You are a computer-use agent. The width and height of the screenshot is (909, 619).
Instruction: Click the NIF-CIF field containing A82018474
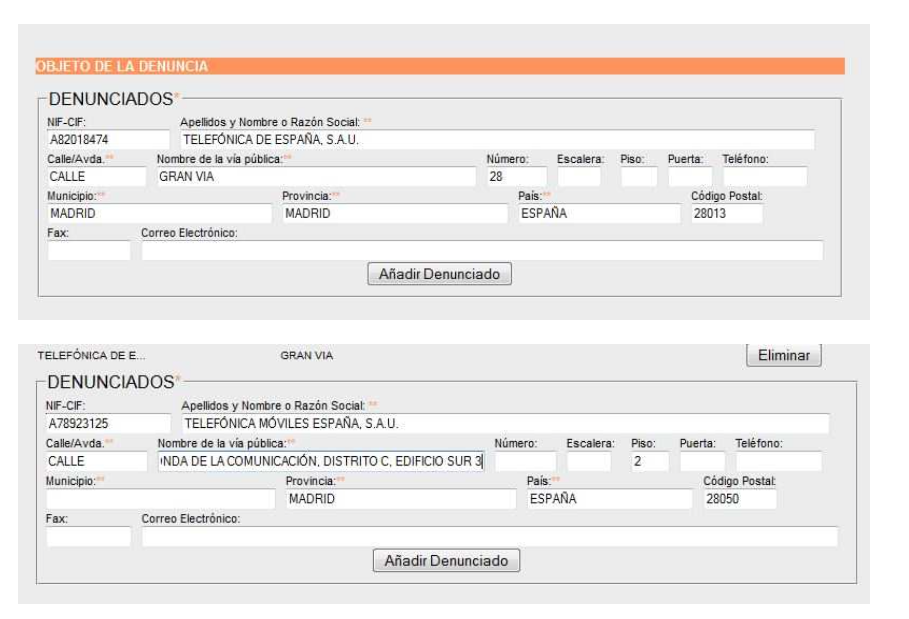pos(108,140)
